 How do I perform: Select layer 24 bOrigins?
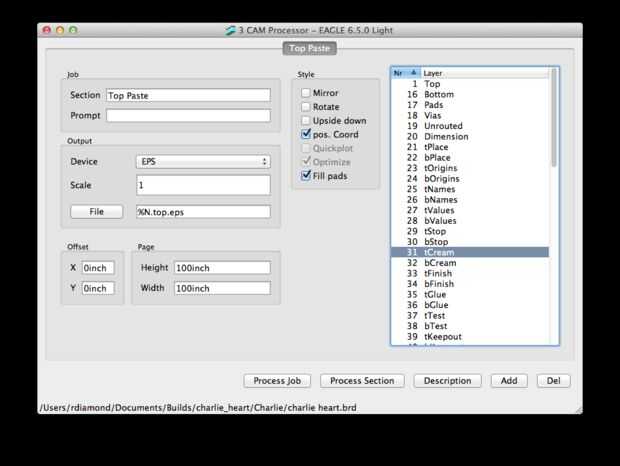pos(470,179)
